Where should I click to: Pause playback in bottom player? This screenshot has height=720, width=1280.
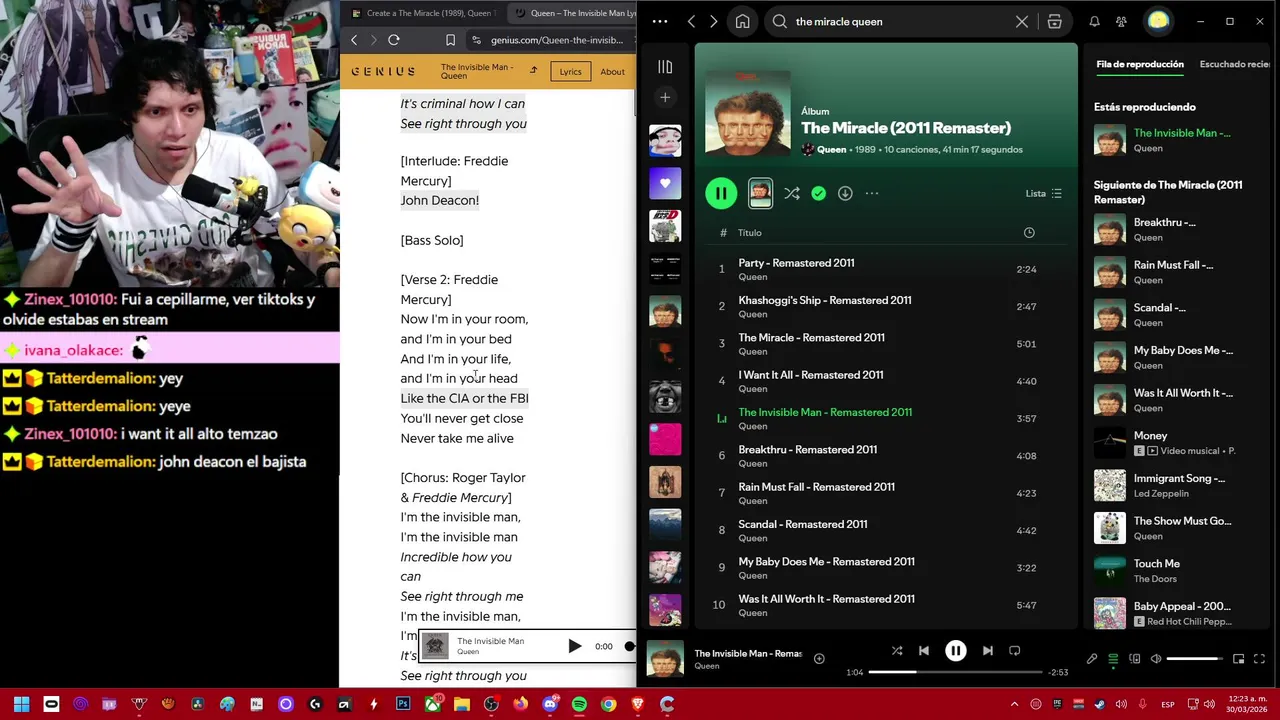click(955, 651)
